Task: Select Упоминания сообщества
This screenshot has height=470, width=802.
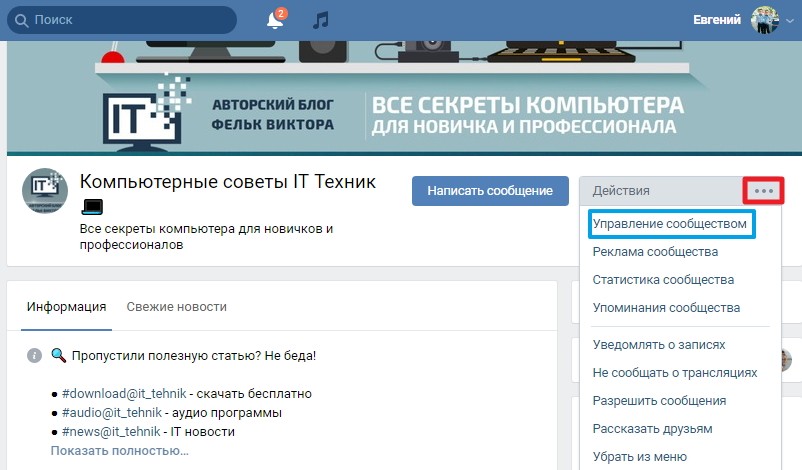Action: pyautogui.click(x=666, y=307)
